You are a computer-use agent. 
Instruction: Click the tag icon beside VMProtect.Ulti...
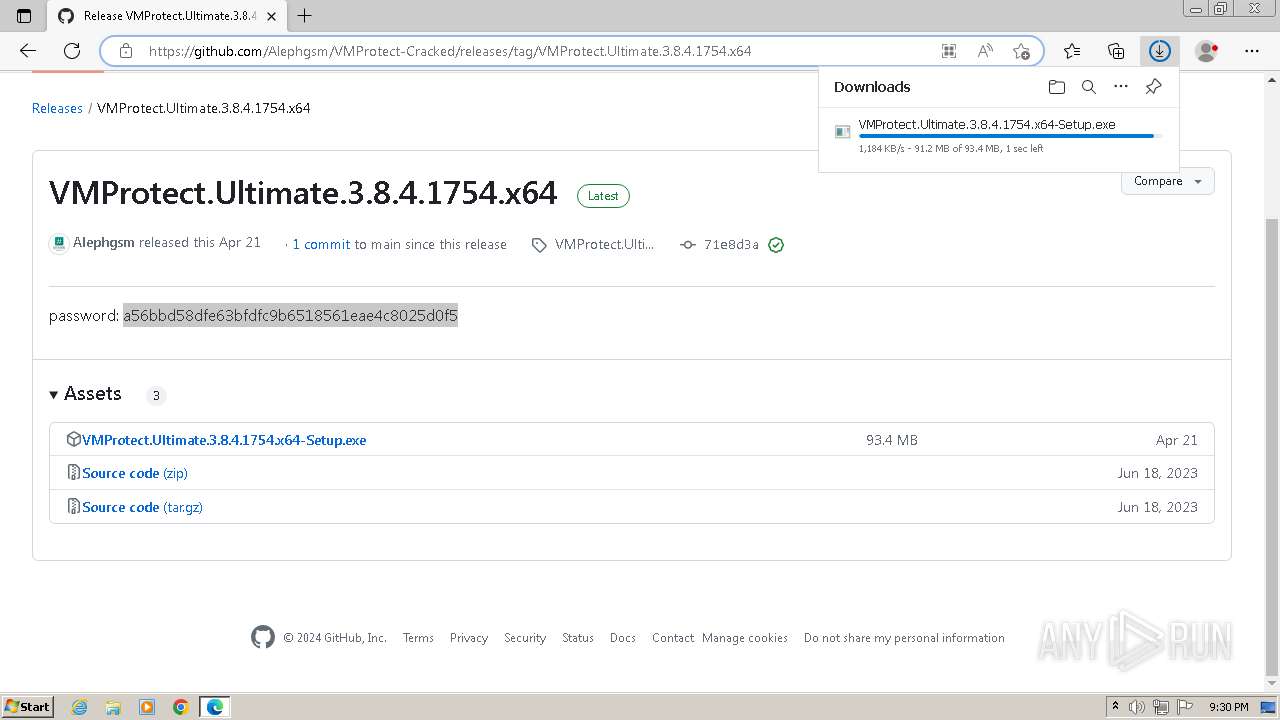click(x=539, y=245)
